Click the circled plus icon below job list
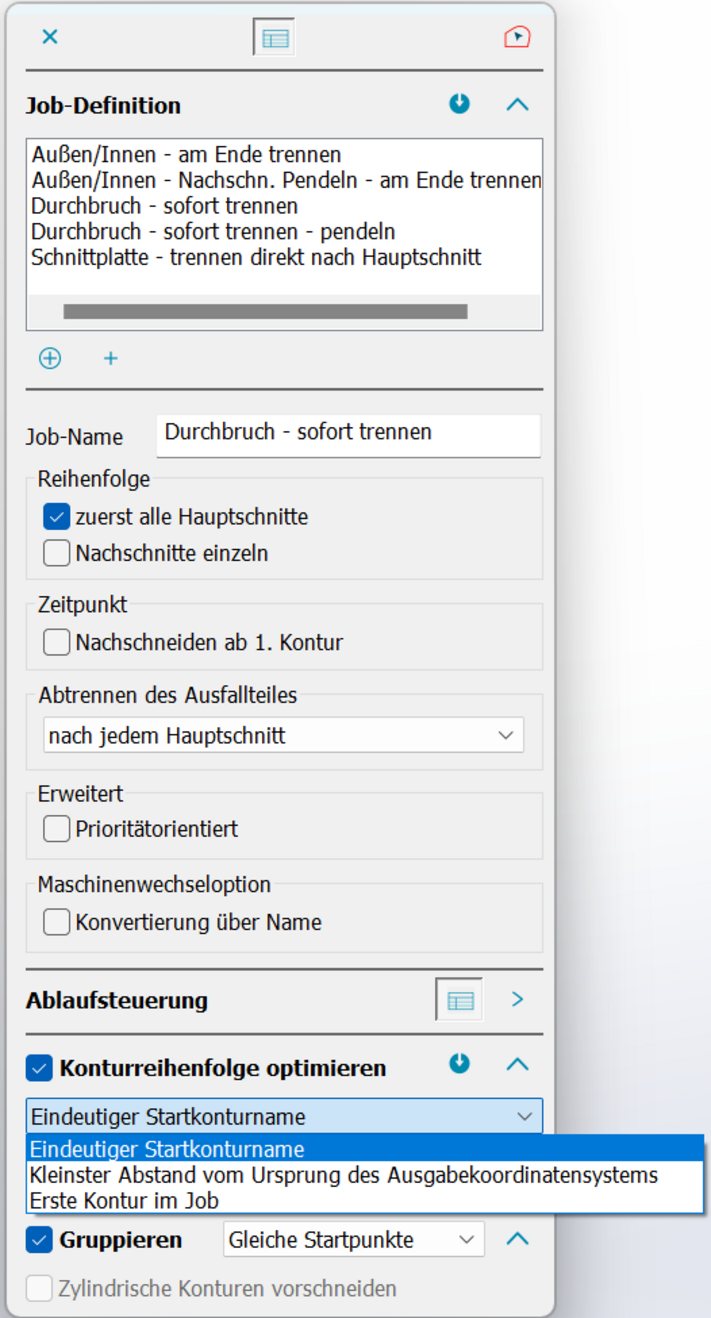Viewport: 711px width, 1318px height. (50, 358)
